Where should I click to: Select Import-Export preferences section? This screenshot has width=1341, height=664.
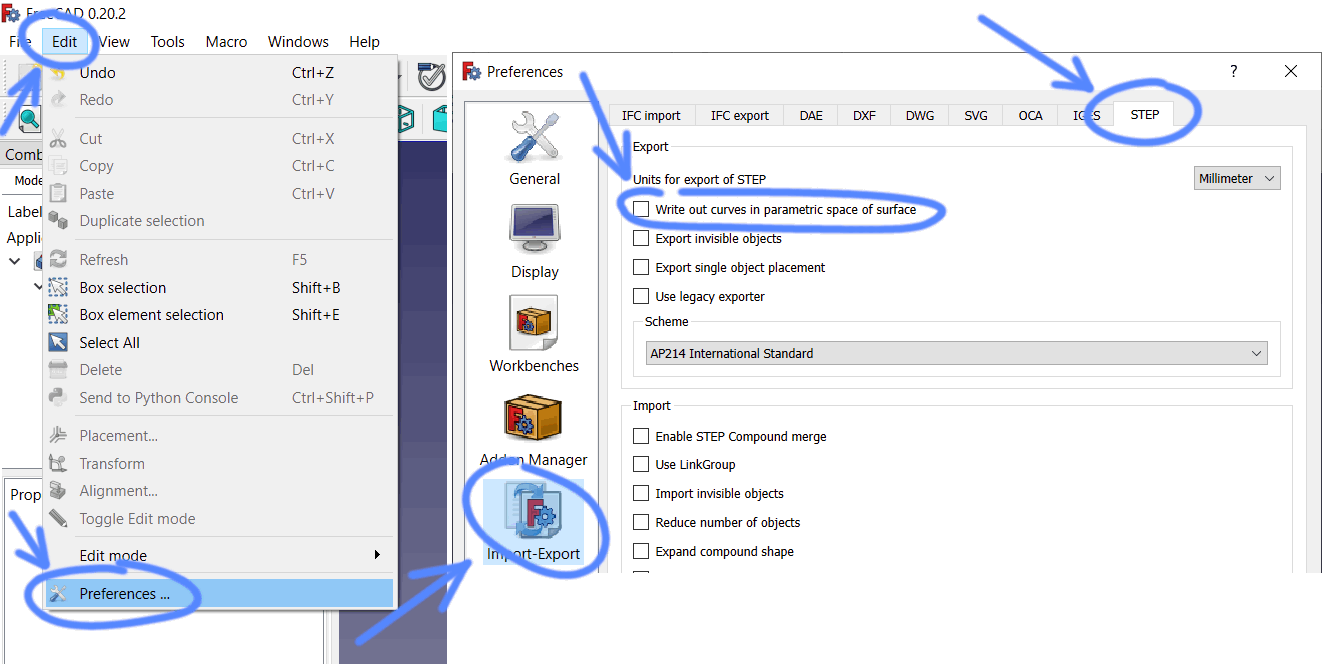(534, 522)
